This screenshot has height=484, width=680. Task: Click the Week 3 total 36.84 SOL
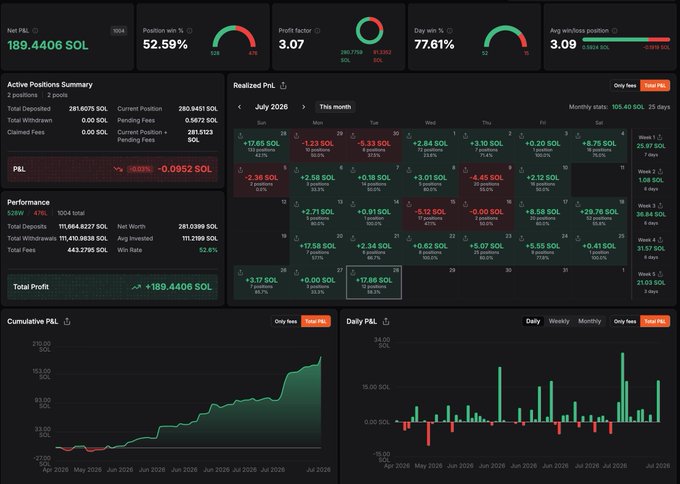[651, 214]
